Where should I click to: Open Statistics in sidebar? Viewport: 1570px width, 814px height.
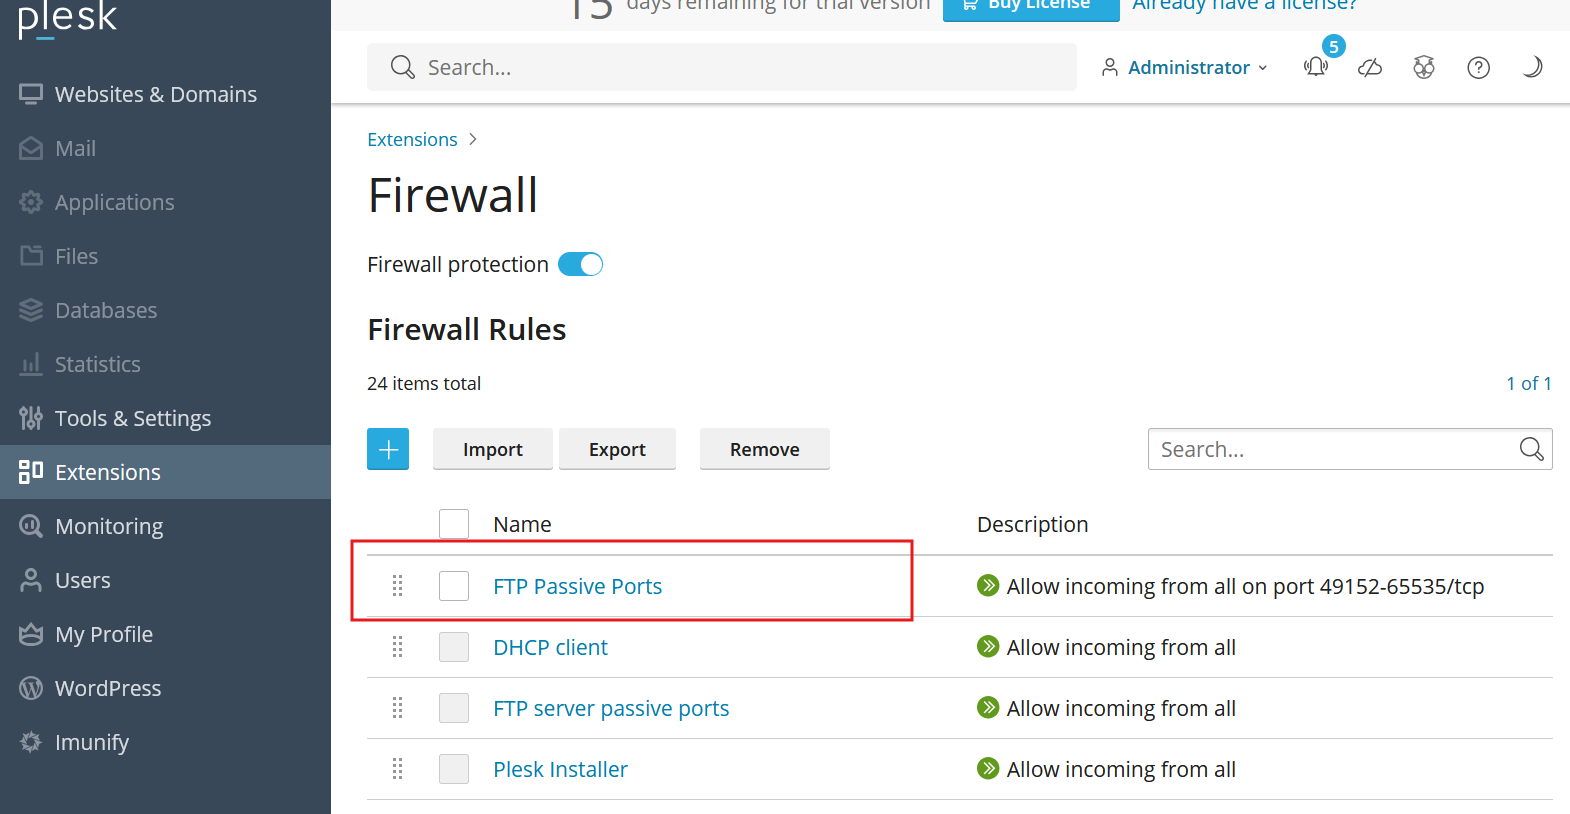pos(165,364)
